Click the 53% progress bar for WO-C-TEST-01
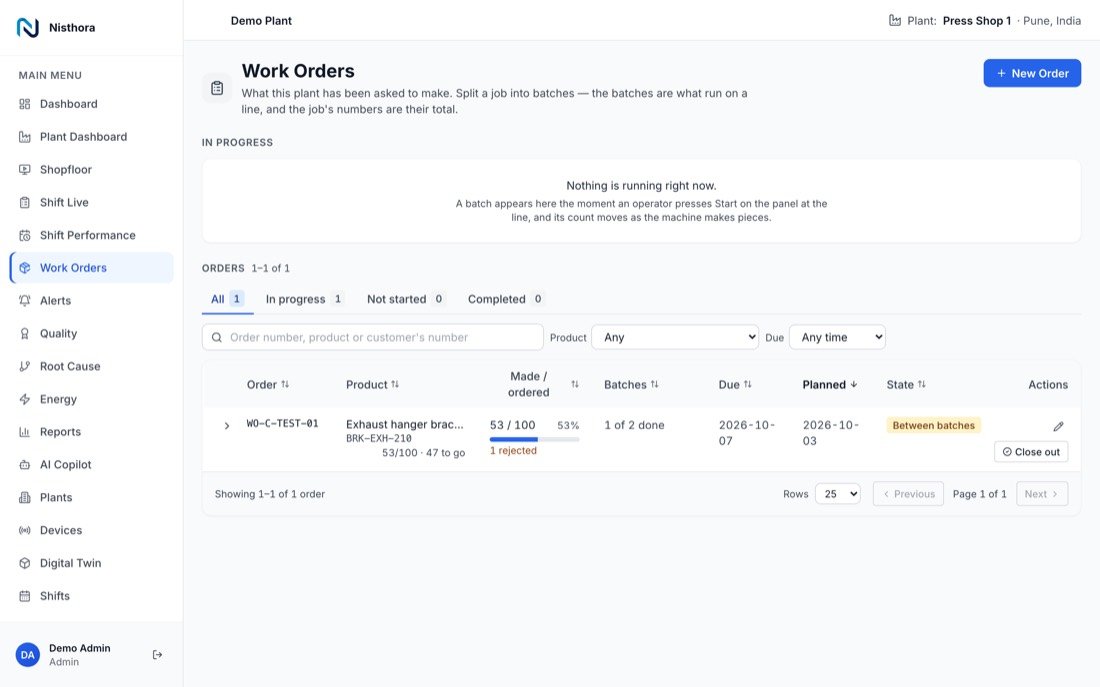 pyautogui.click(x=535, y=439)
